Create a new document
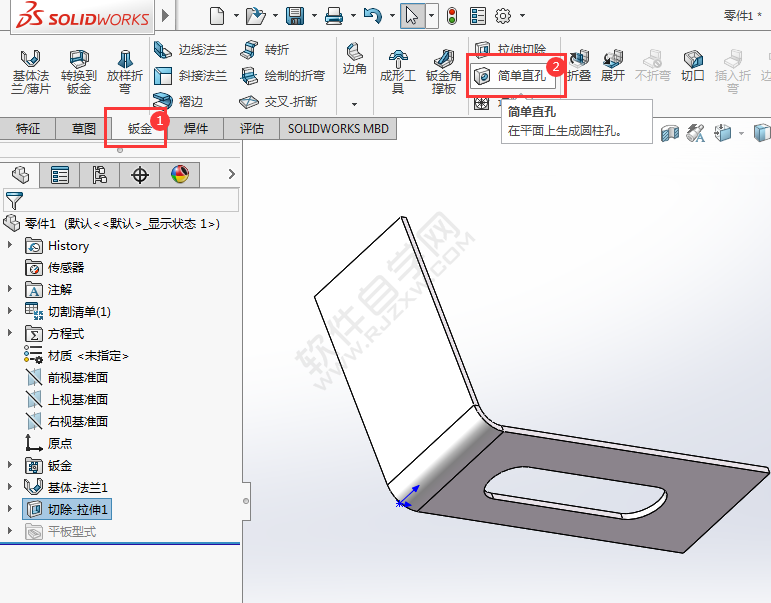Viewport: 771px width, 603px height. (x=217, y=16)
